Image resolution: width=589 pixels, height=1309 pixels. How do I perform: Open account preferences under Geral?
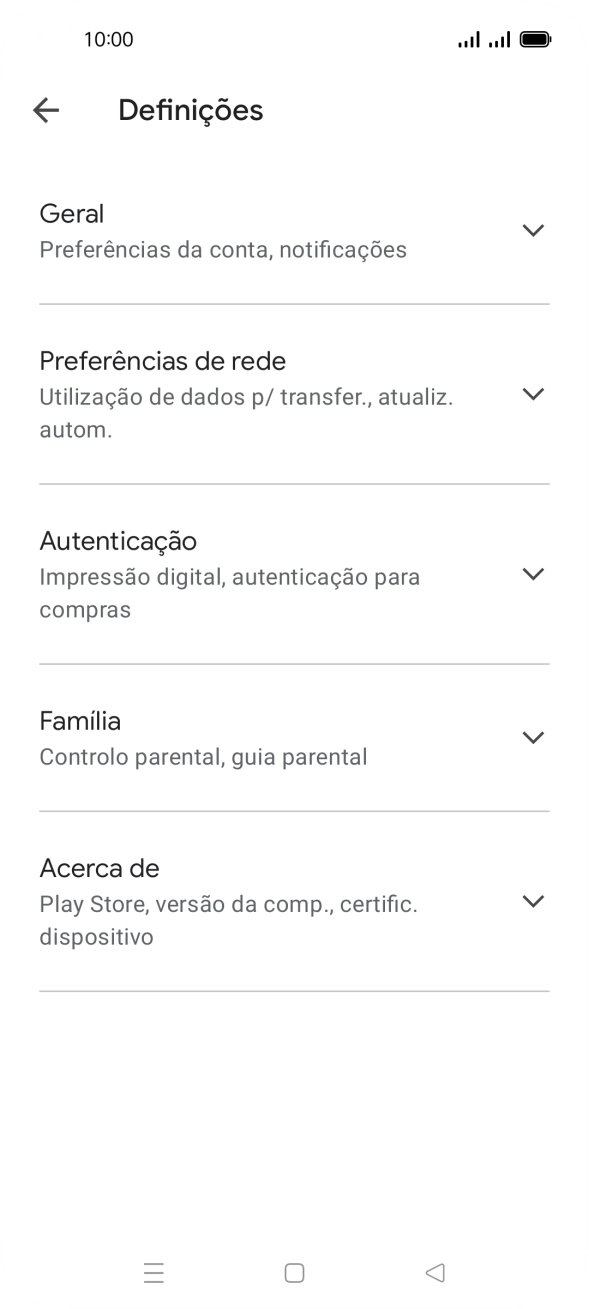(222, 249)
